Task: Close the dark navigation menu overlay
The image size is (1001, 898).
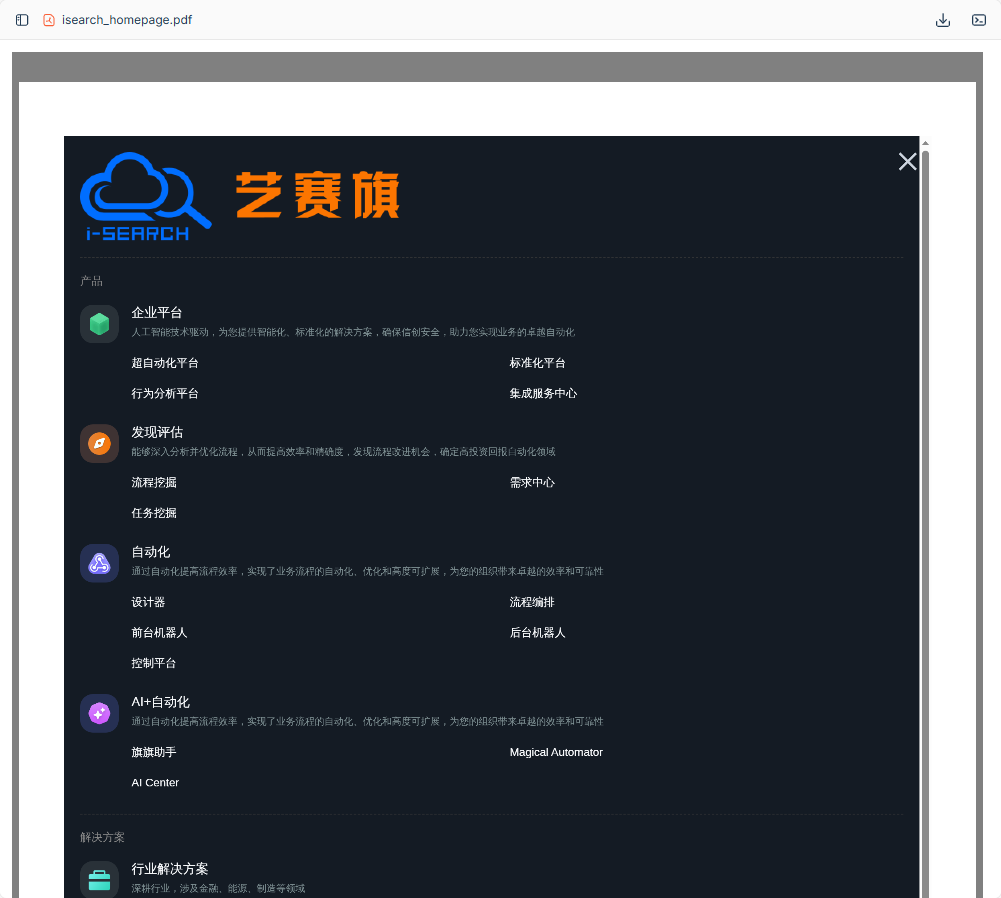Action: pyautogui.click(x=907, y=161)
